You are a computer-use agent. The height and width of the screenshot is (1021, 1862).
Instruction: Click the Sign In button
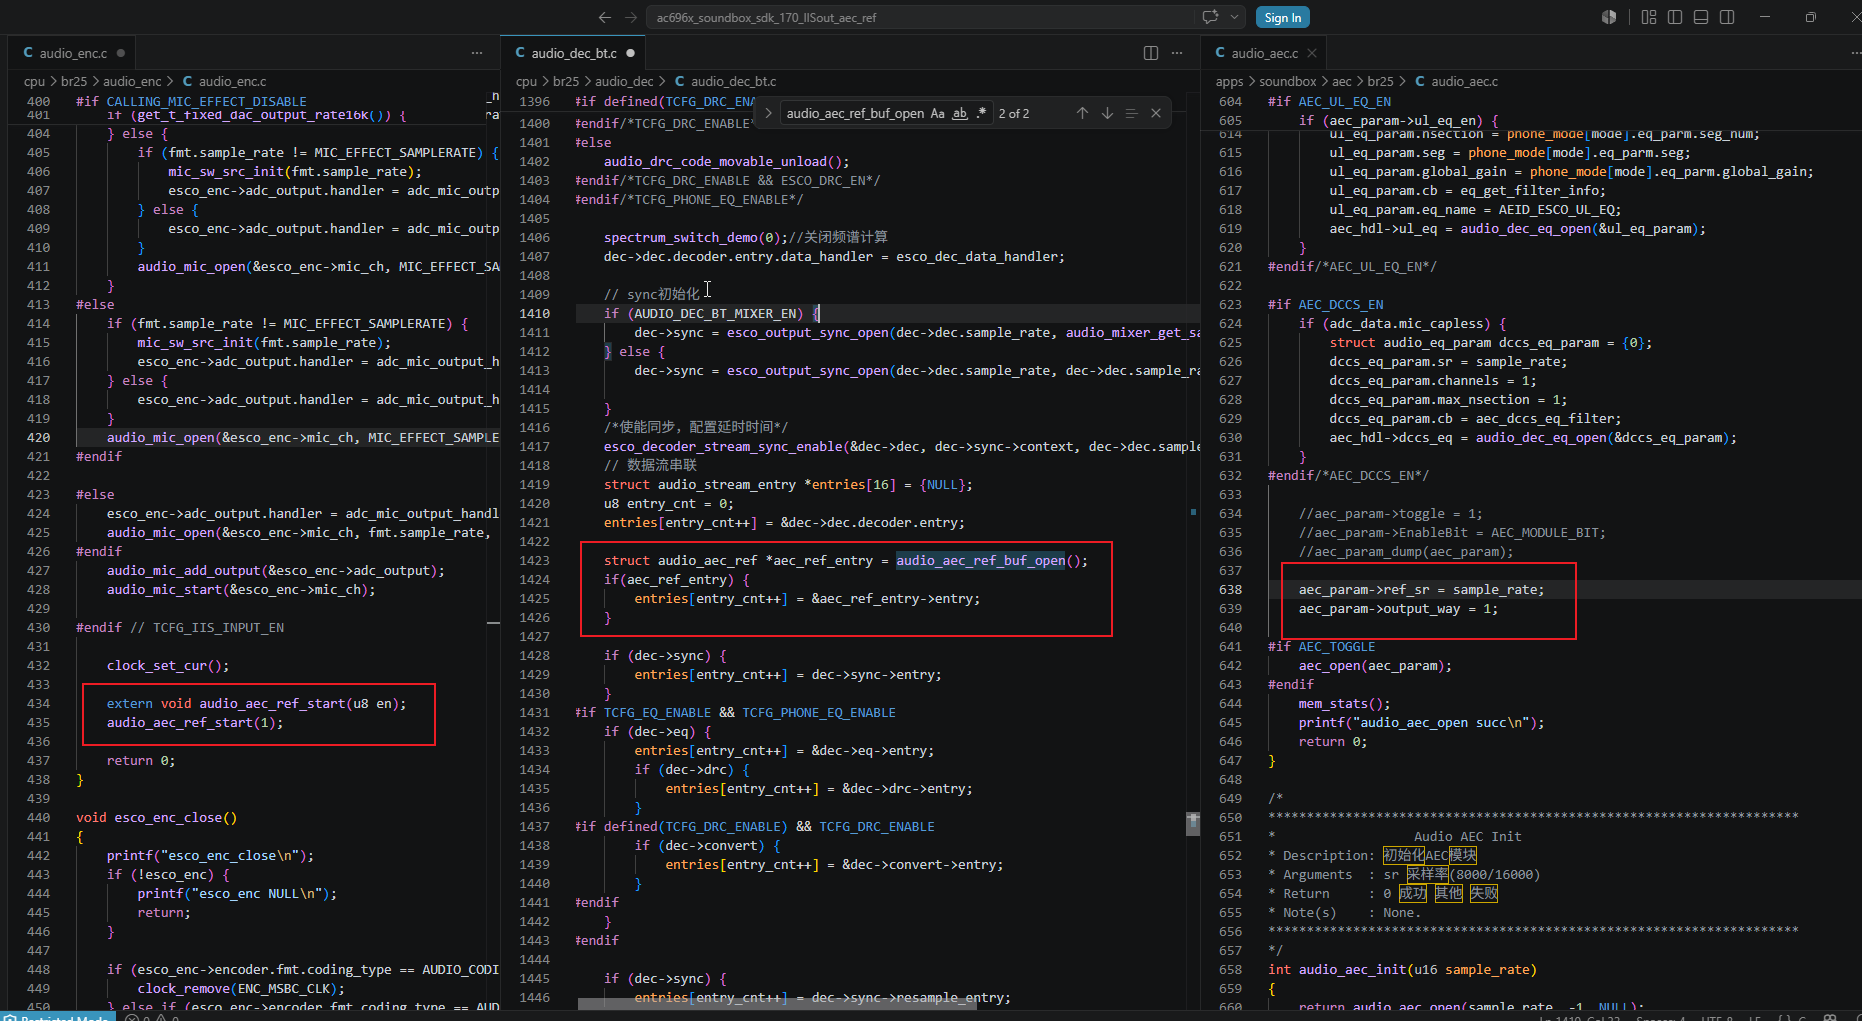coord(1282,17)
